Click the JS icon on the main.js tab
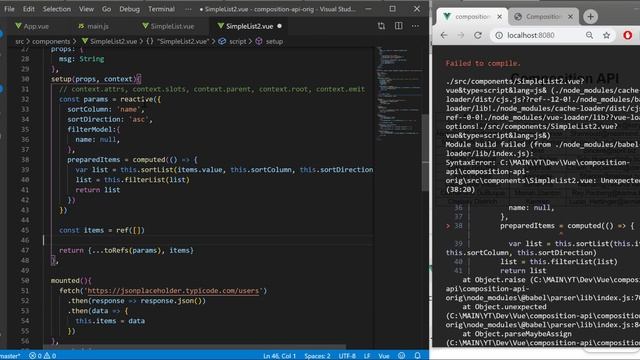This screenshot has width=640, height=360. (x=81, y=26)
